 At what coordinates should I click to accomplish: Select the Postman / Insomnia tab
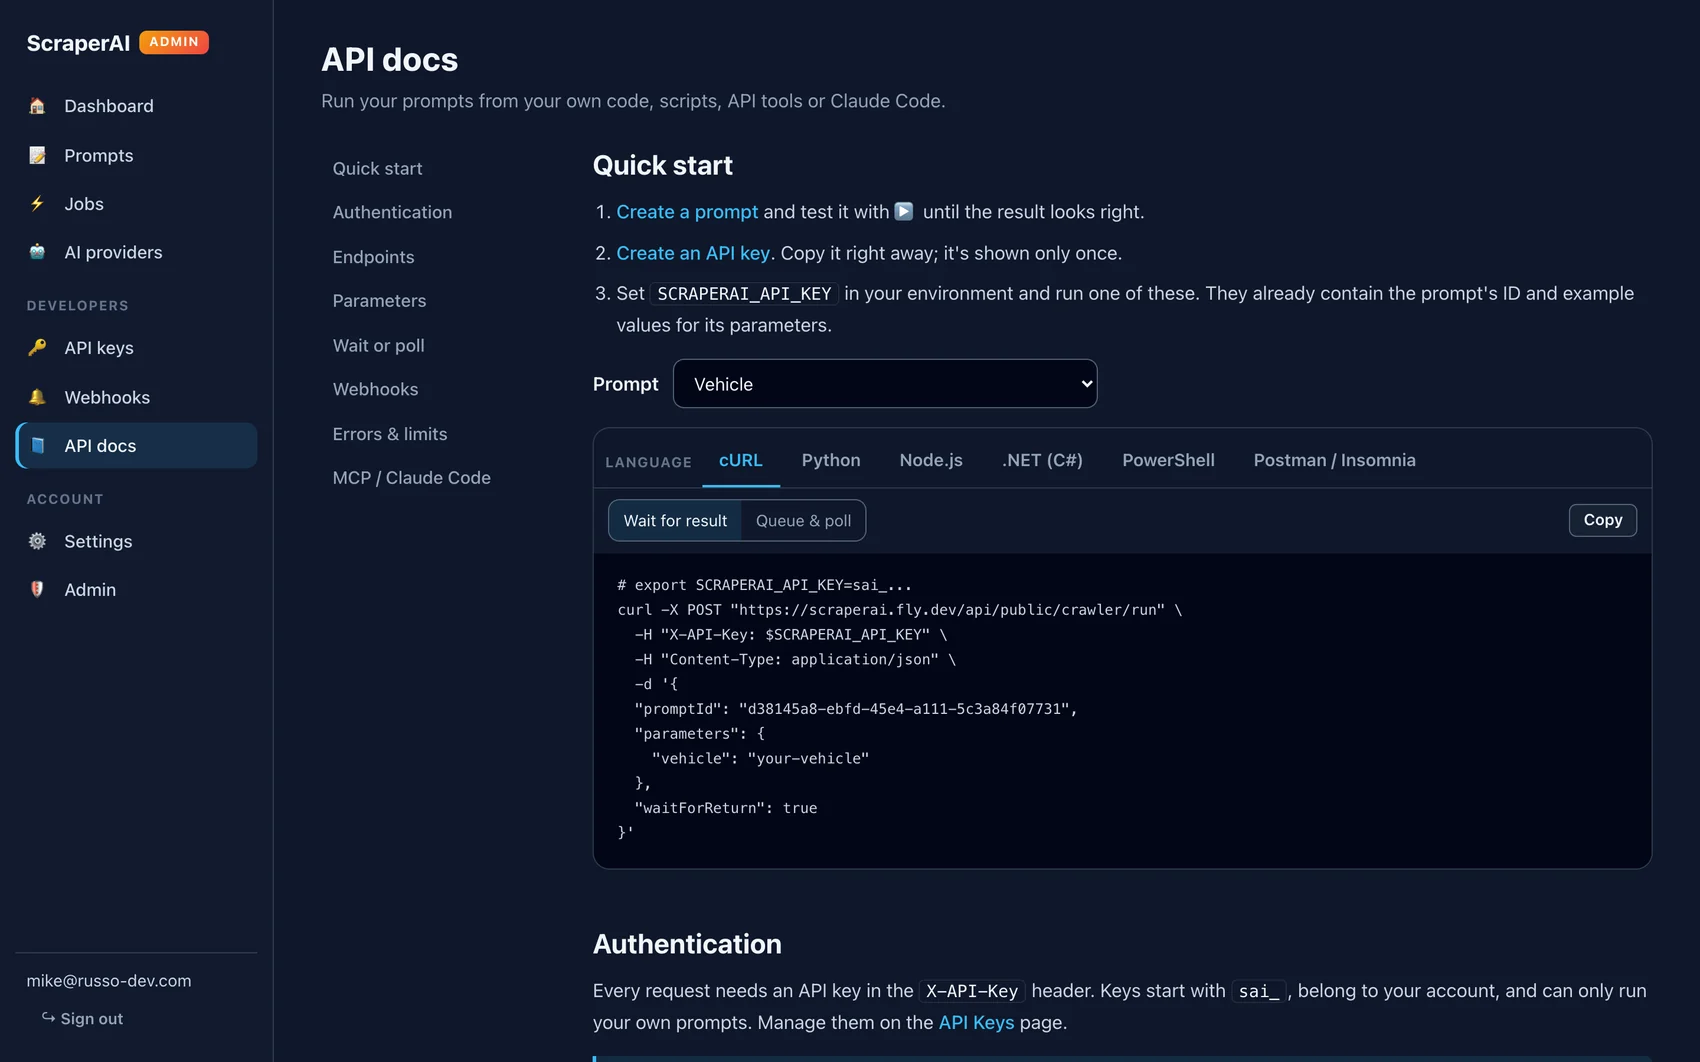1335,460
